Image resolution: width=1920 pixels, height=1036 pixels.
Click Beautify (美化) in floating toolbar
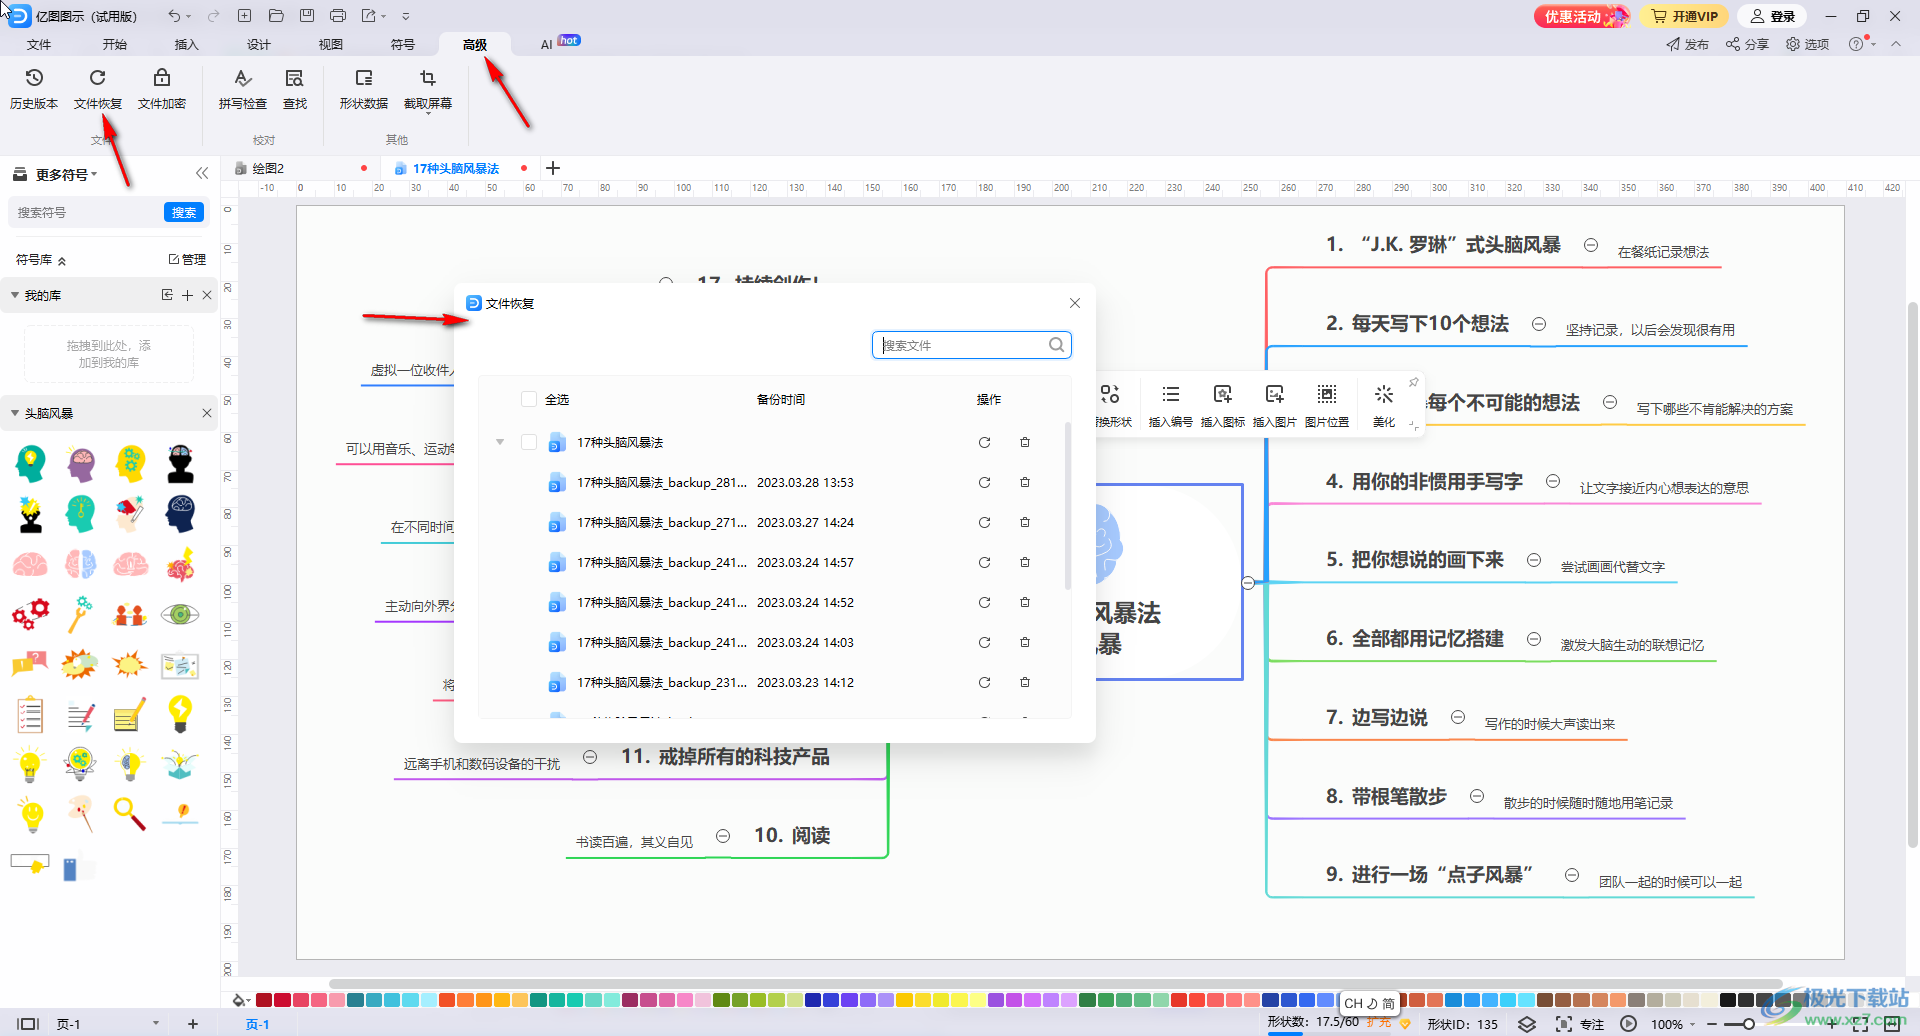pos(1384,405)
